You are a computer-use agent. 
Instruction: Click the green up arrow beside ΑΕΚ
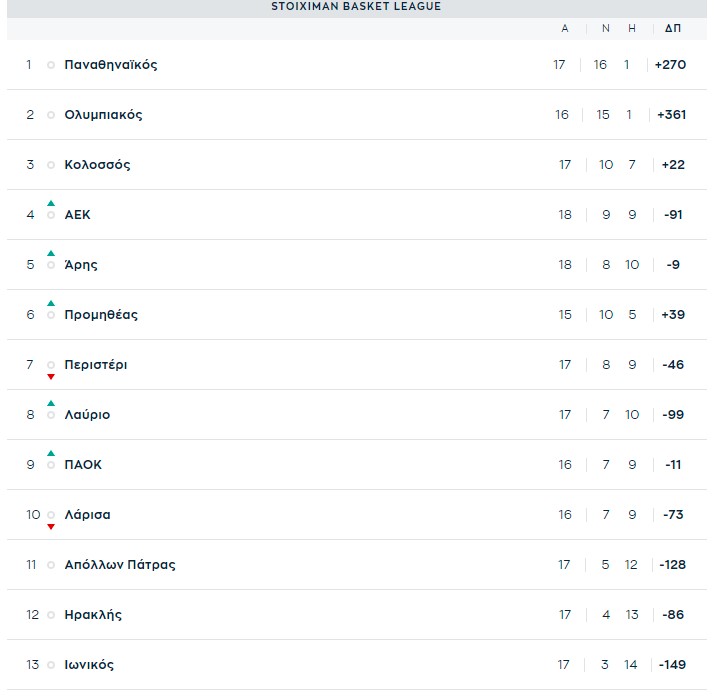pos(51,203)
